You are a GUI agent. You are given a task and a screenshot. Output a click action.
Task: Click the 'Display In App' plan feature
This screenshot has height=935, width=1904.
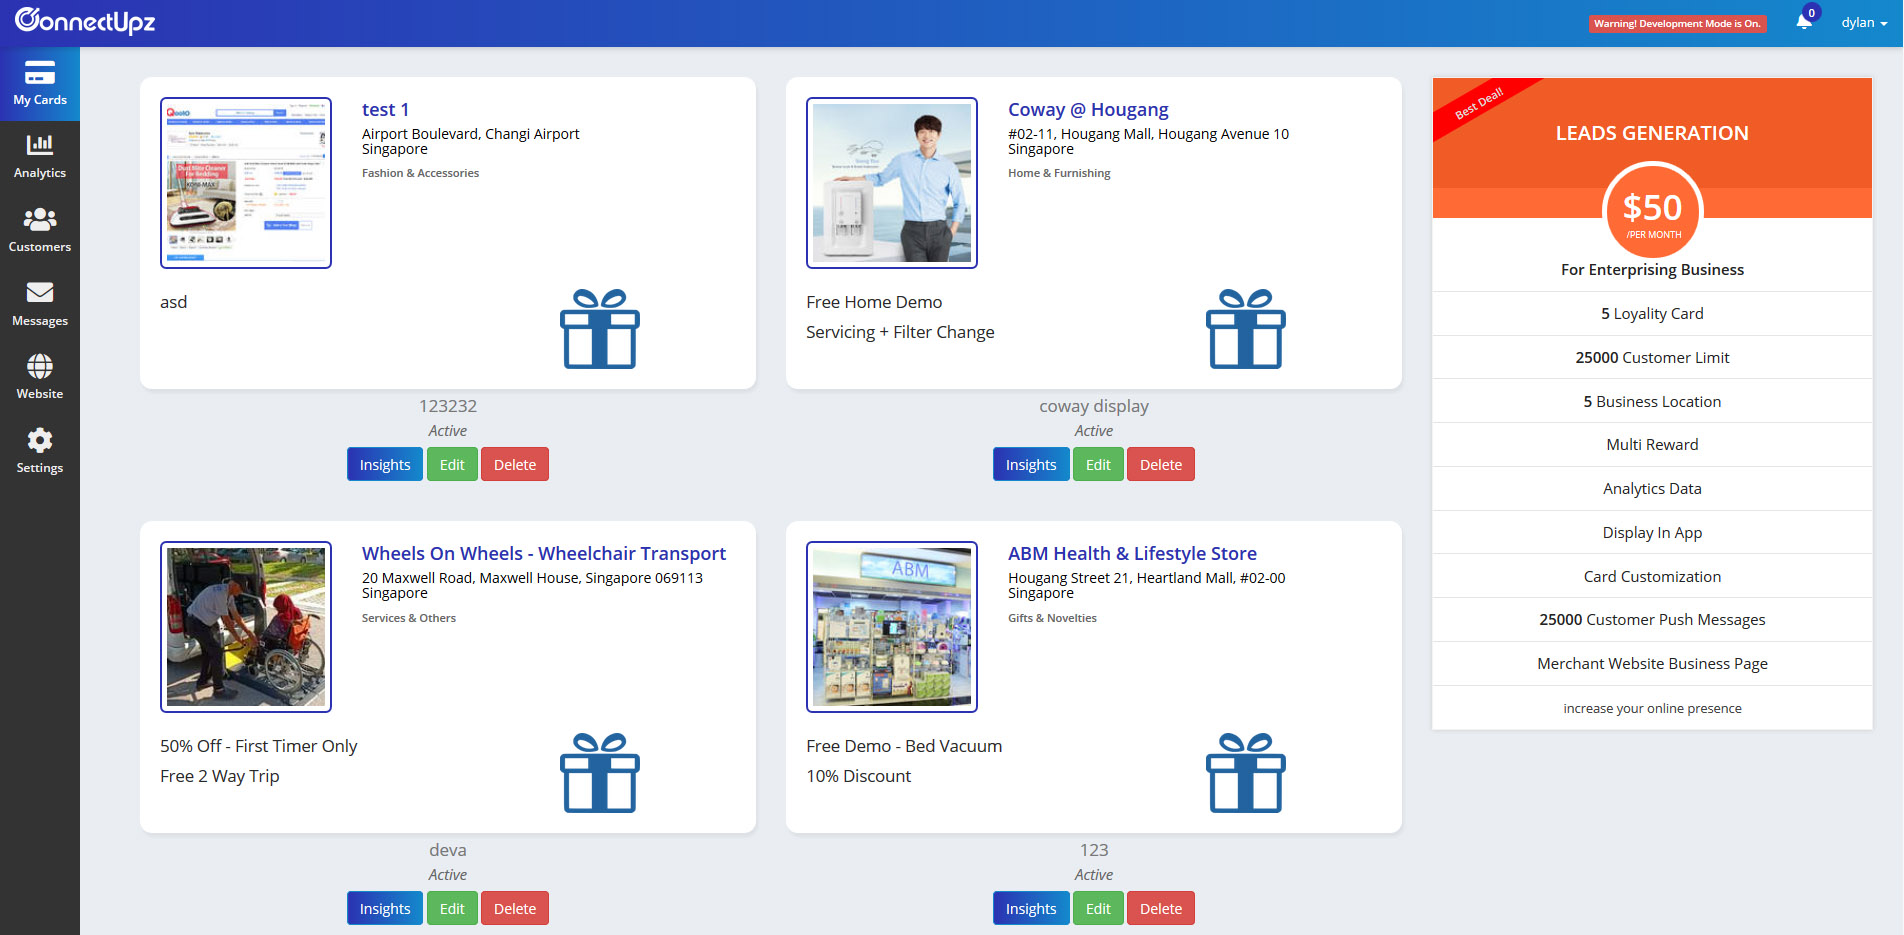[1652, 533]
